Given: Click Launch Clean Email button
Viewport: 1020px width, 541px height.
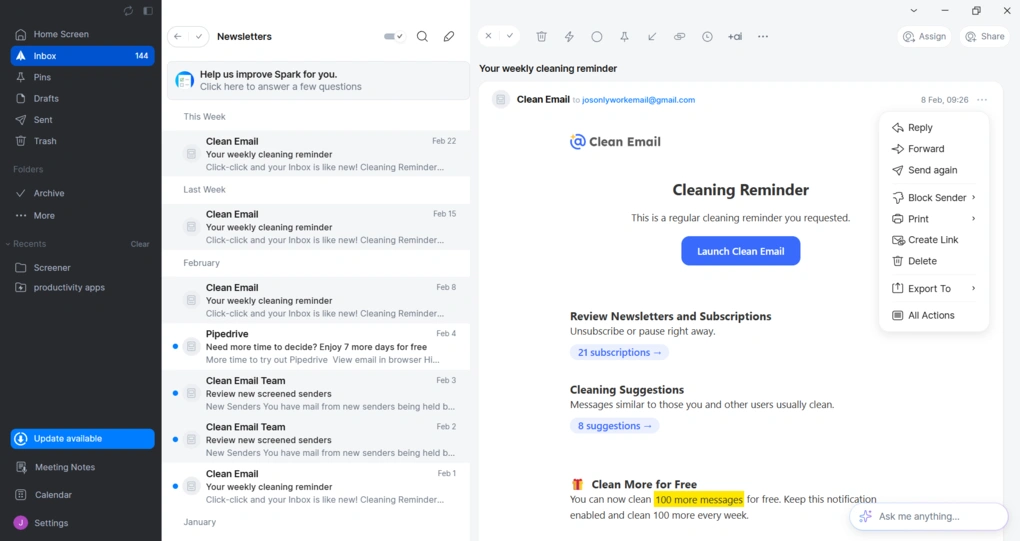Looking at the screenshot, I should tap(740, 251).
